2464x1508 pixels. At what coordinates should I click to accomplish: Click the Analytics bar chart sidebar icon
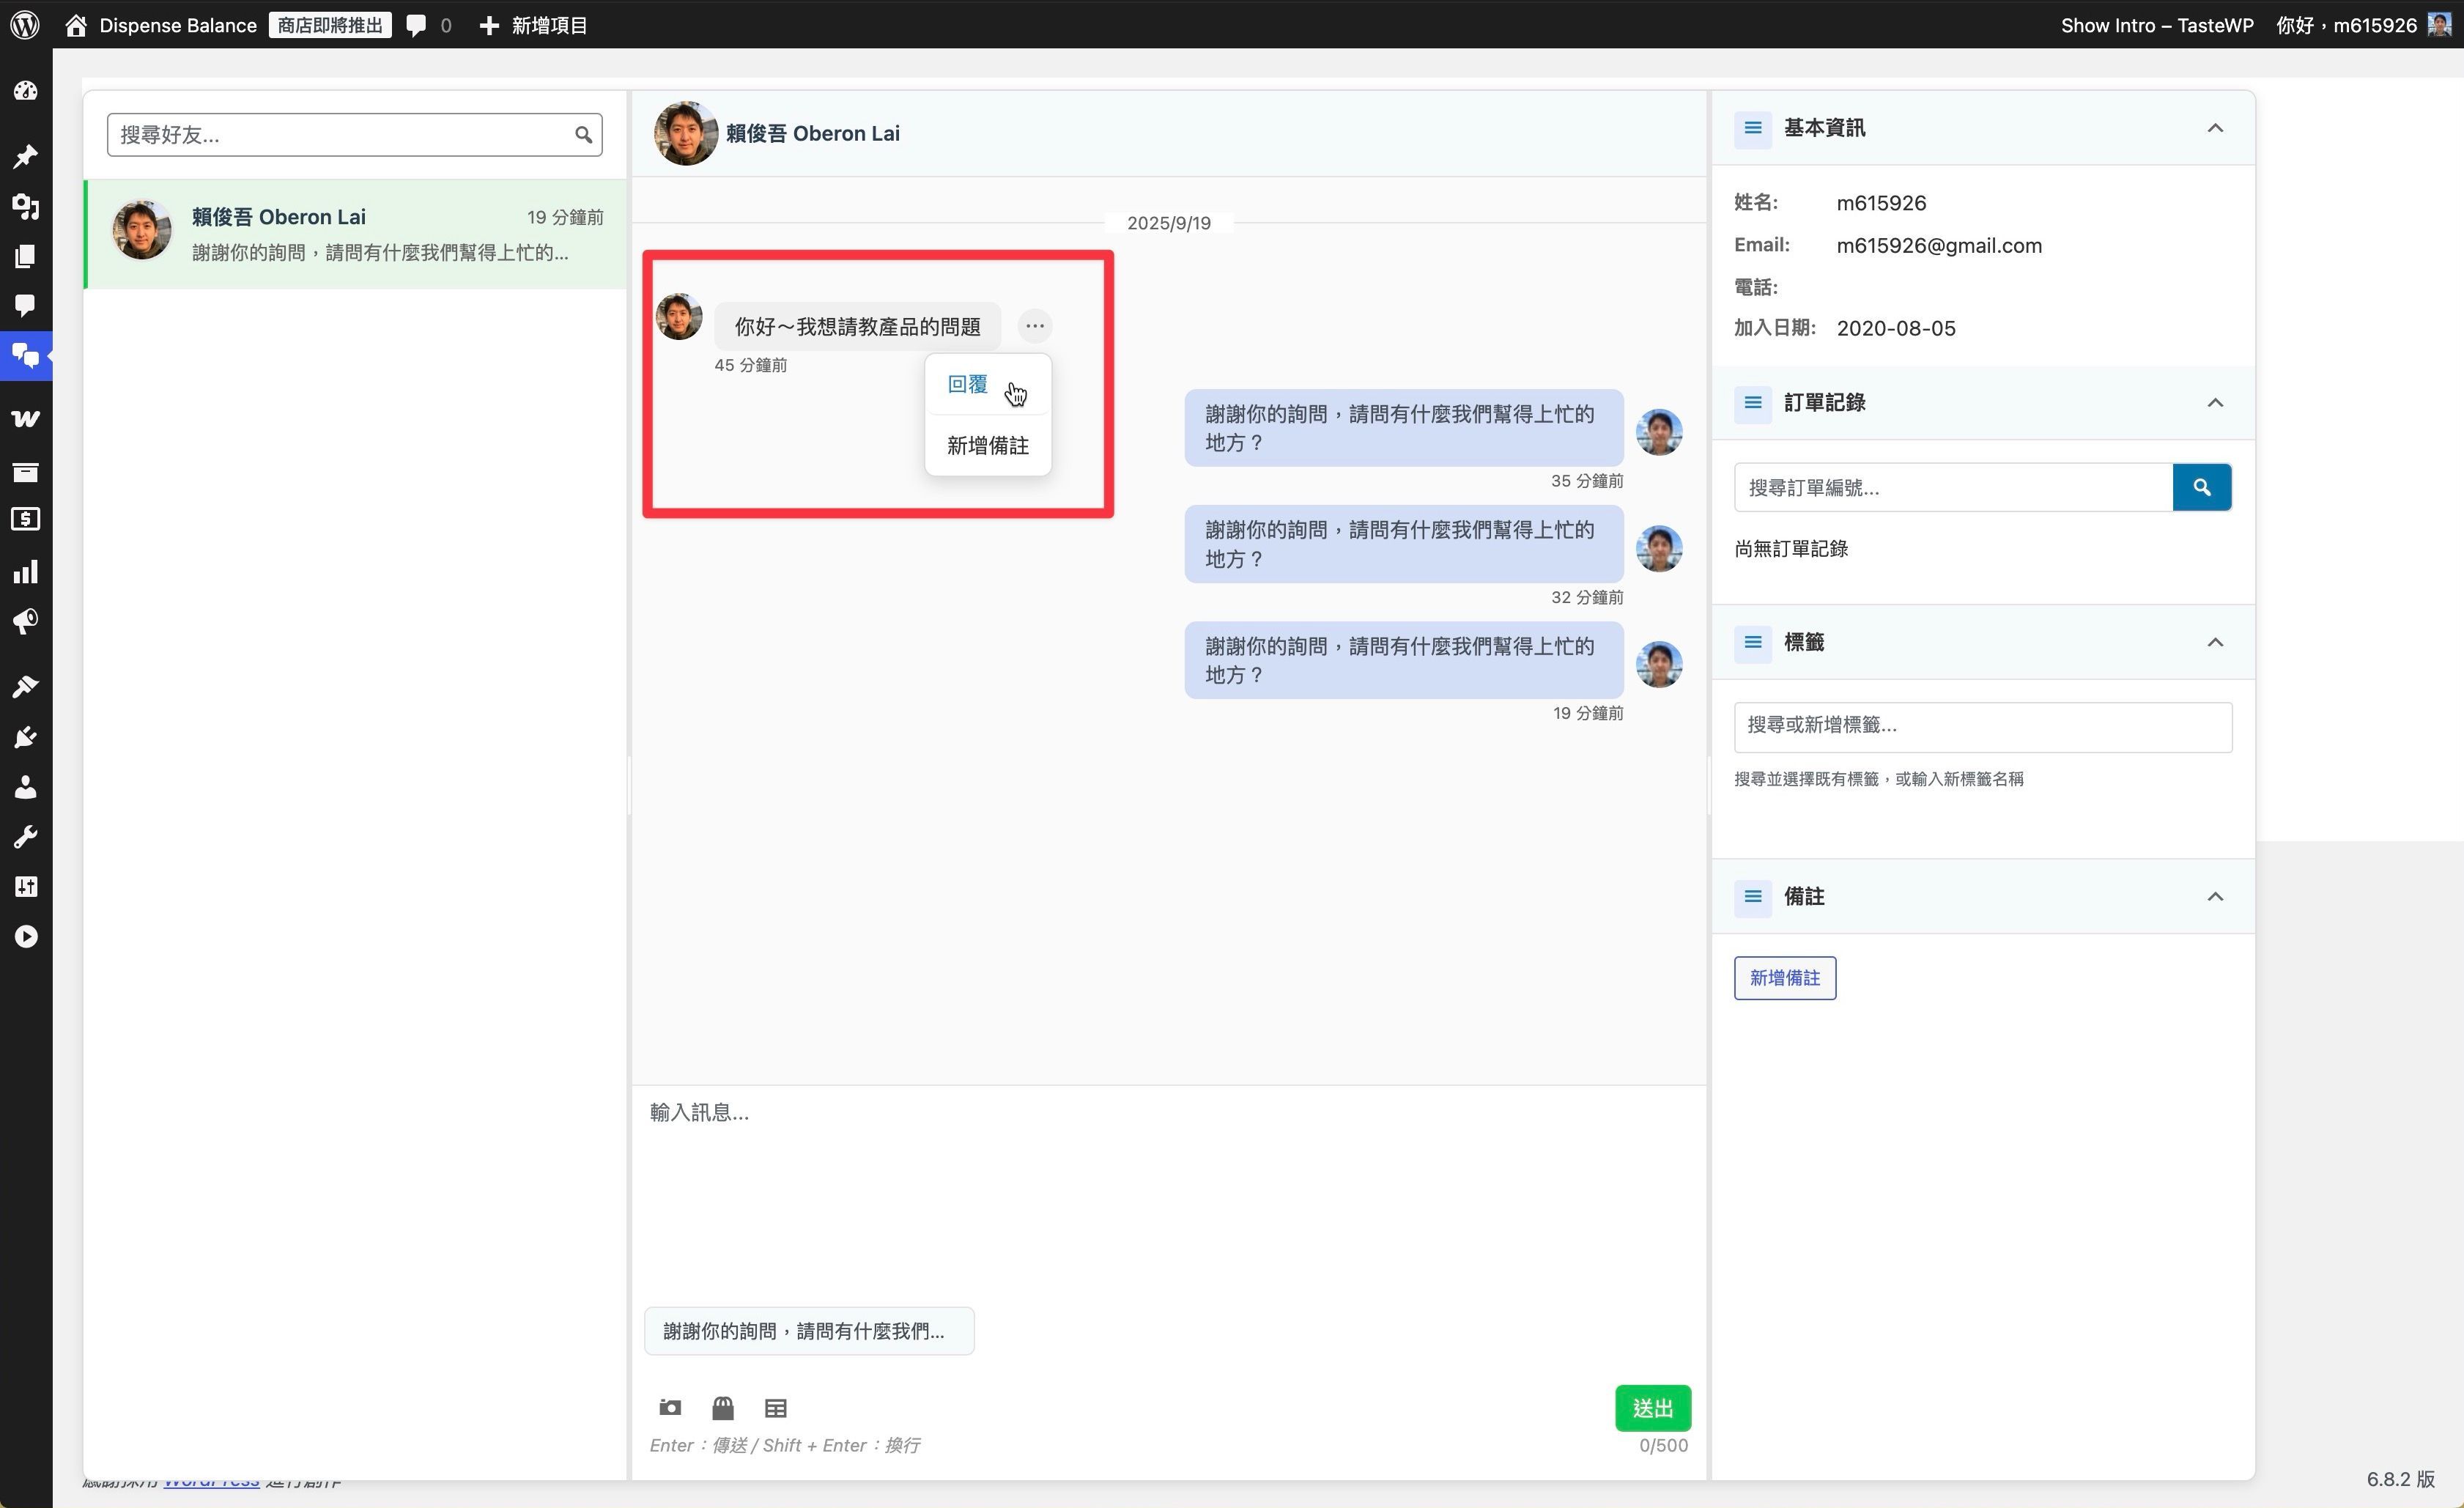[x=26, y=572]
